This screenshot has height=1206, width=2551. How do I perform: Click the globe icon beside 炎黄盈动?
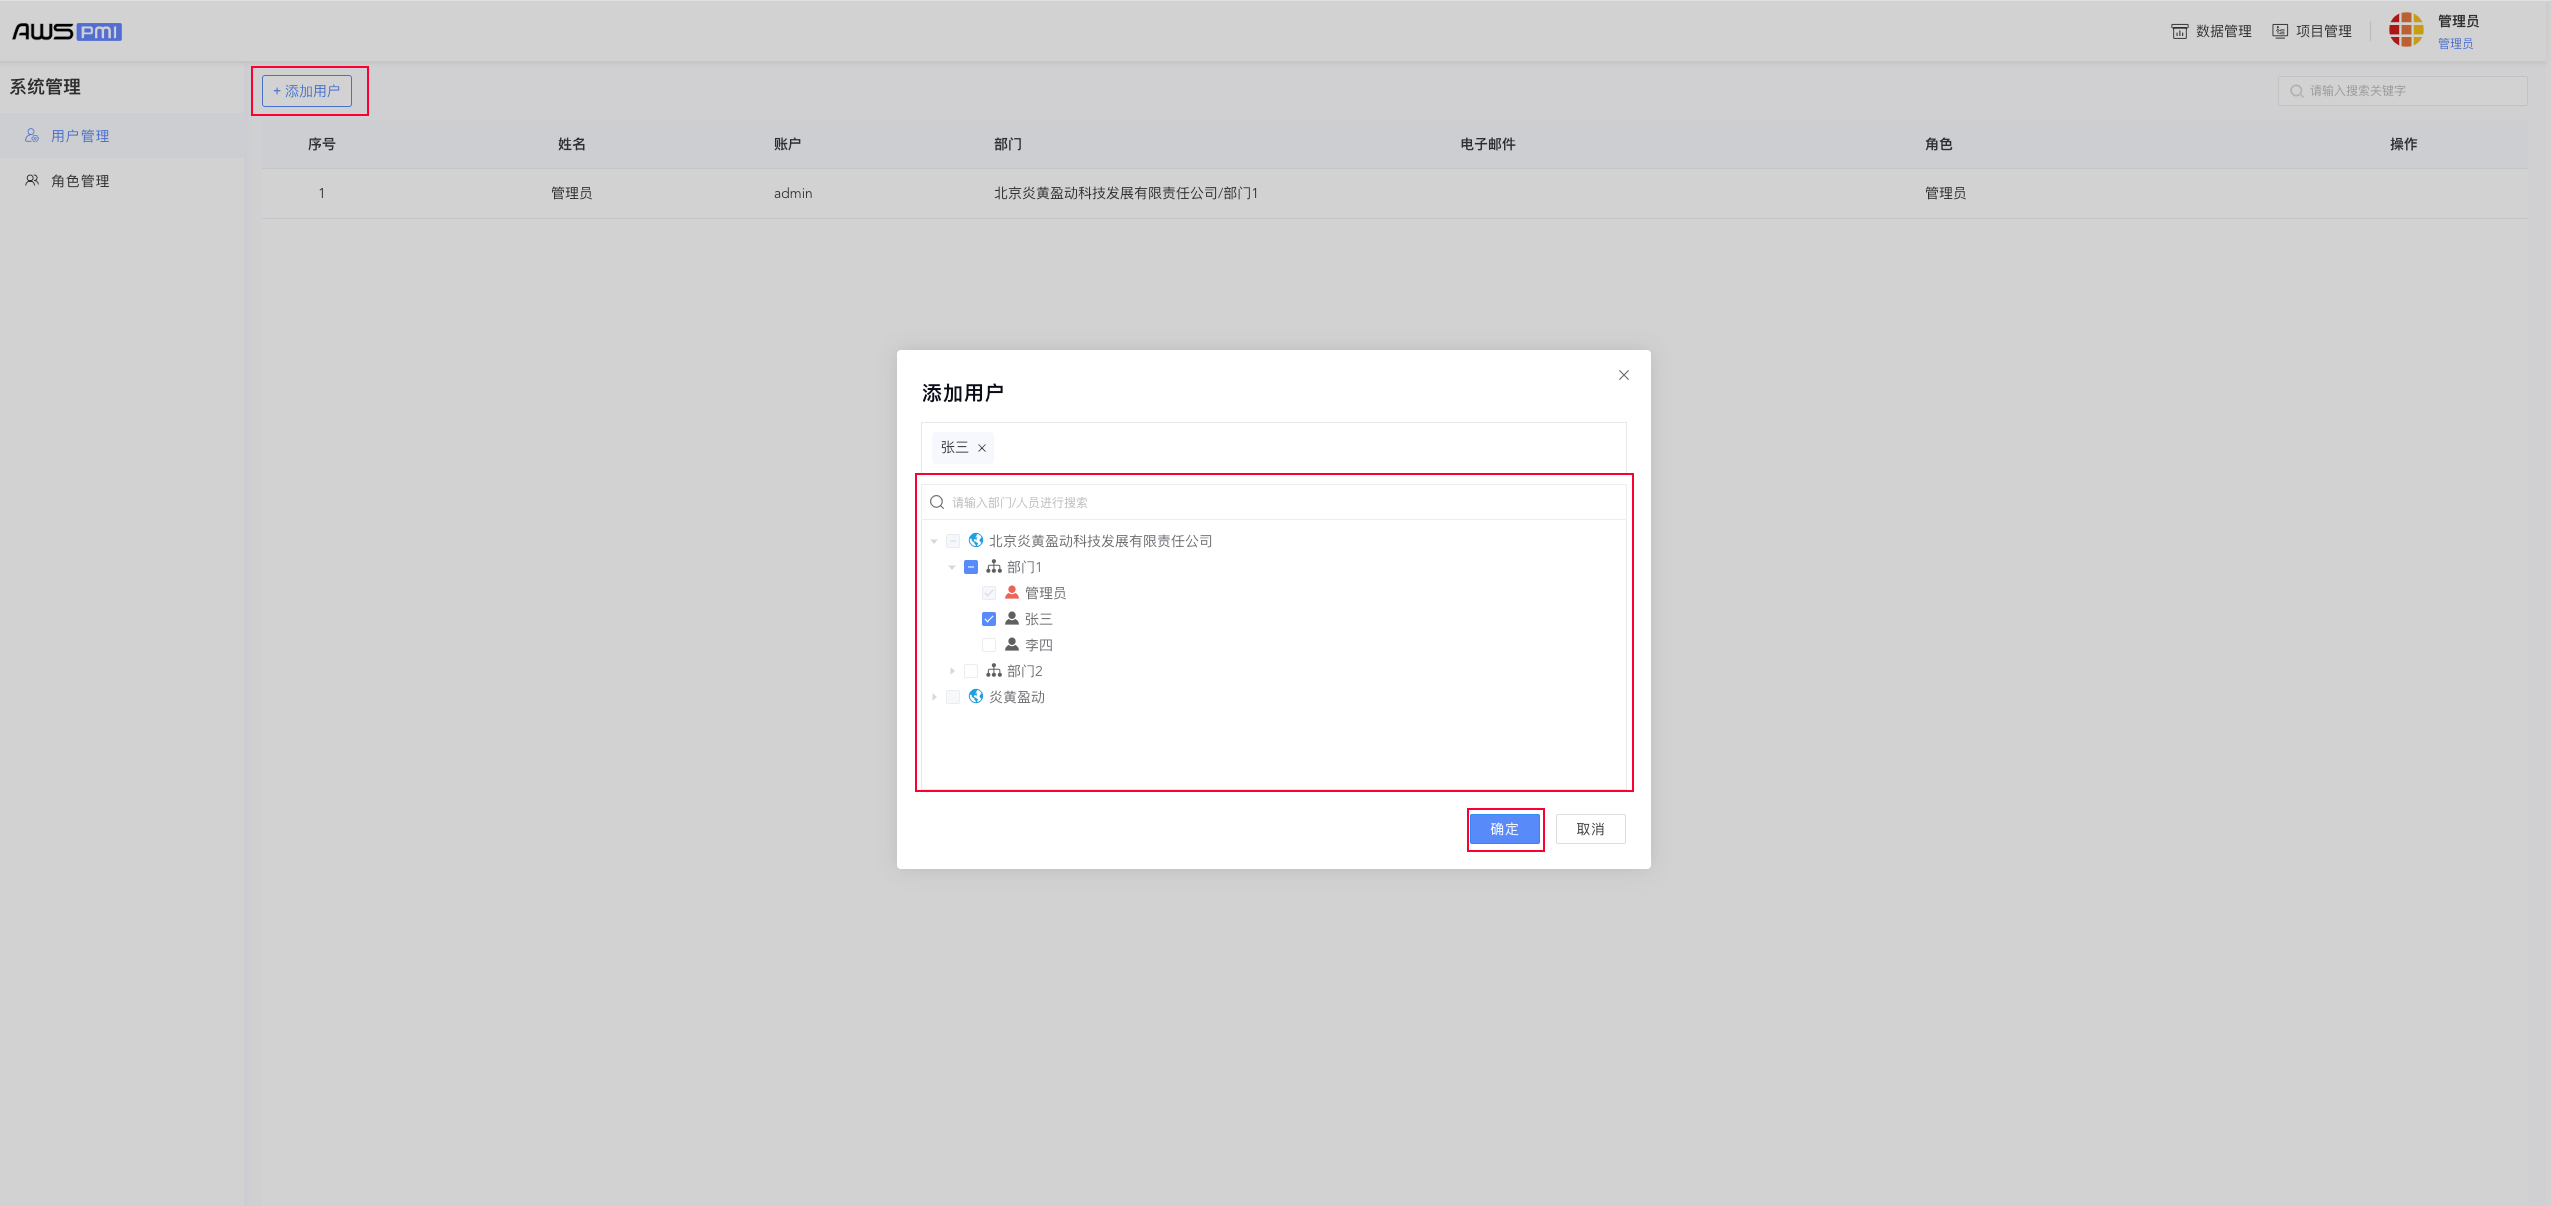click(976, 696)
